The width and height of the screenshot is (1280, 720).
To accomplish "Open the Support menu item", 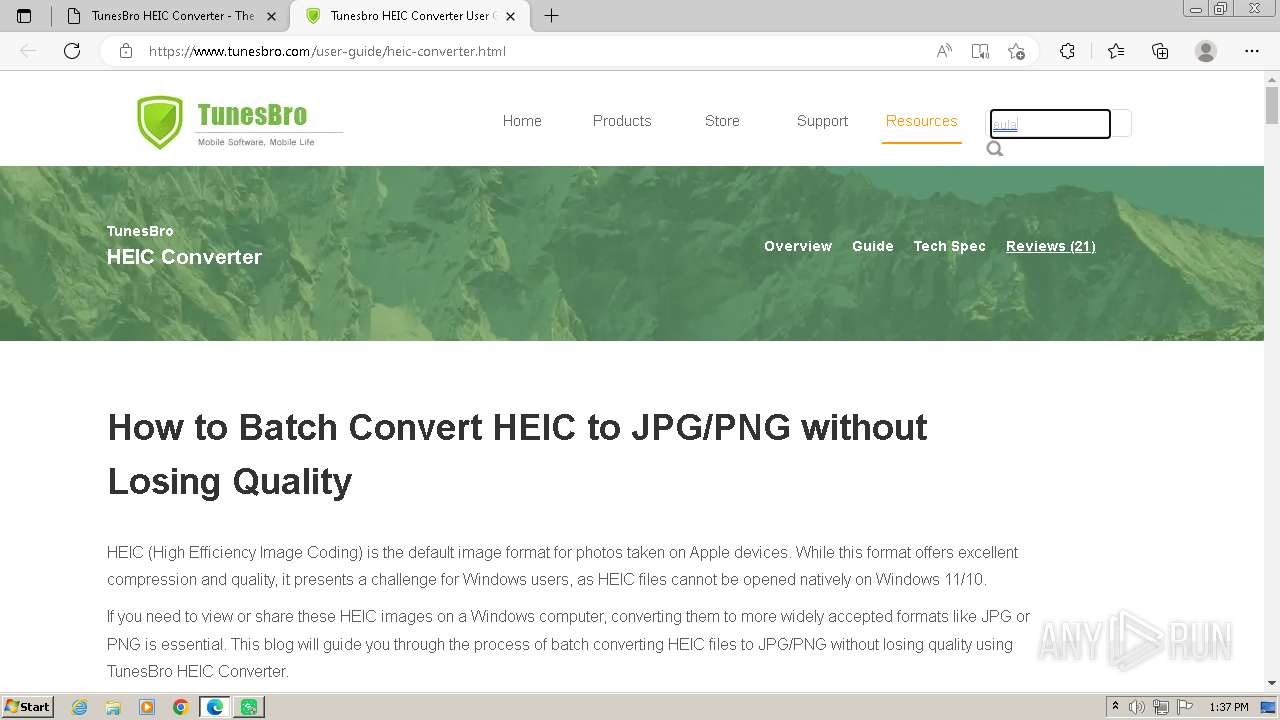I will pos(822,121).
